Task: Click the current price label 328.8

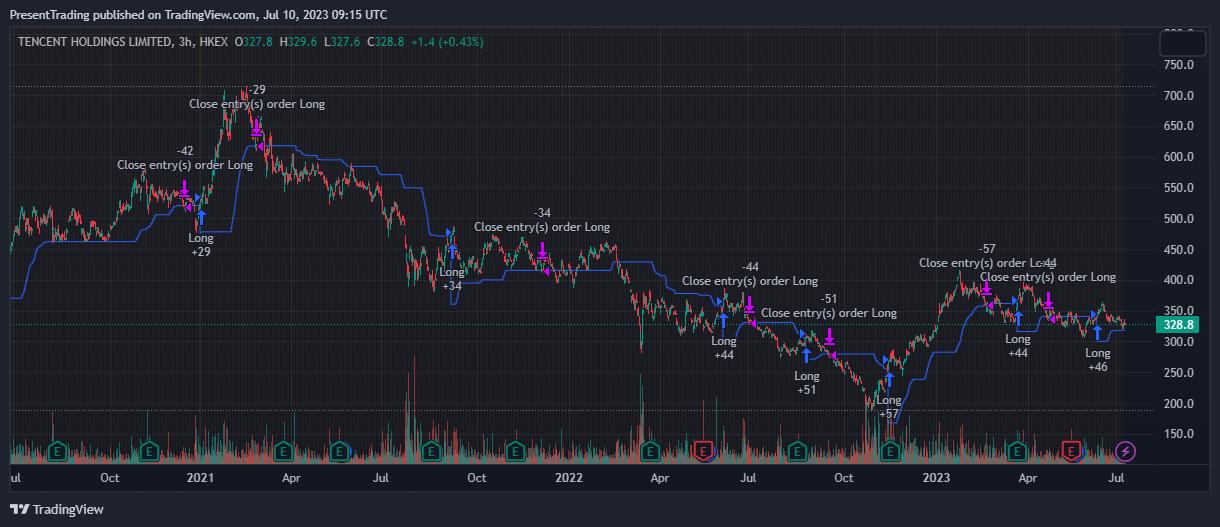Action: 1175,325
